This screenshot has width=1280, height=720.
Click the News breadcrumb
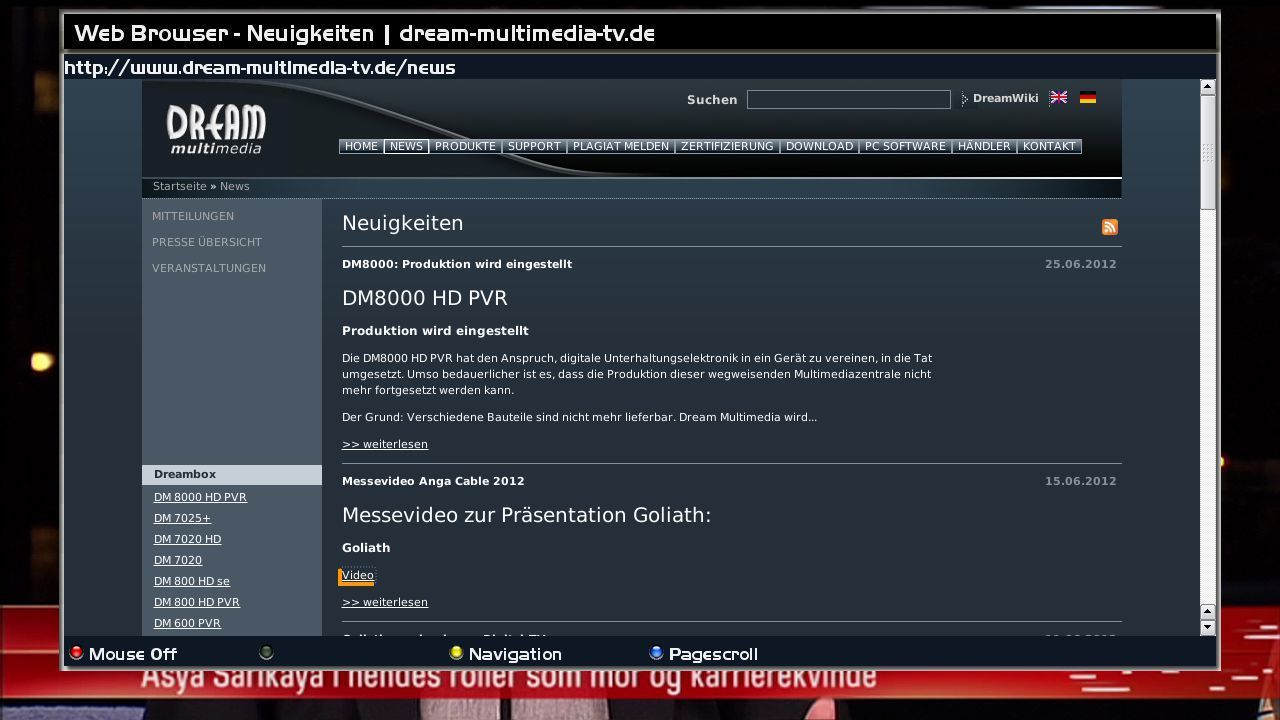coord(235,186)
